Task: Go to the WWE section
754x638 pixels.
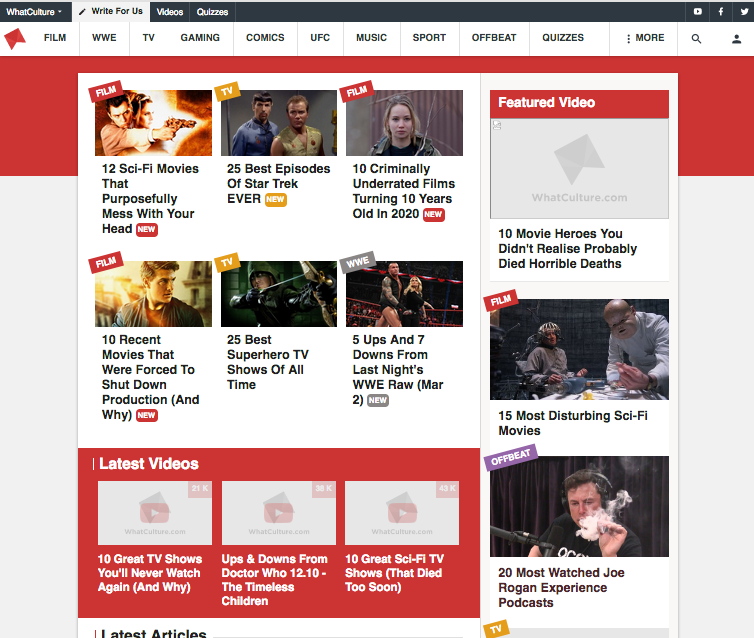Action: click(x=104, y=38)
